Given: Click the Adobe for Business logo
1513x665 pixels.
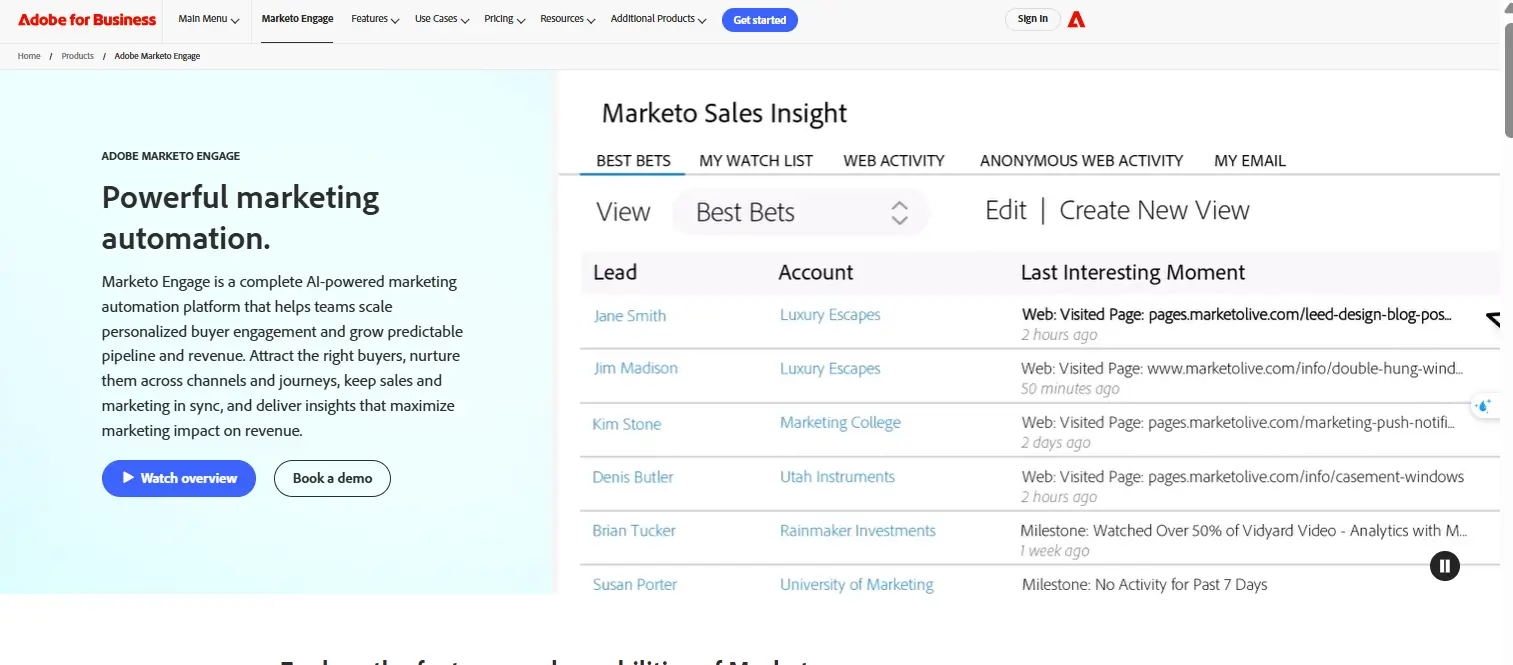Looking at the screenshot, I should (87, 19).
